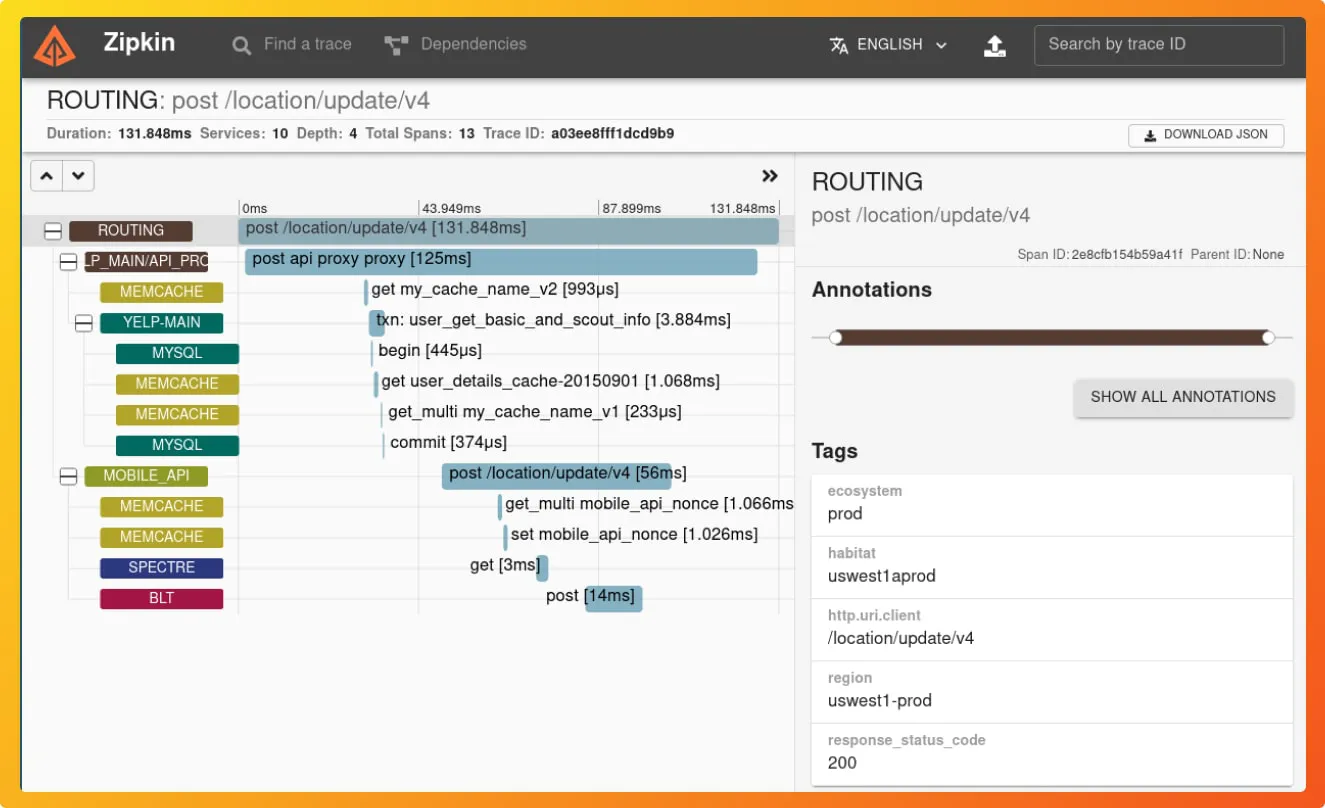The width and height of the screenshot is (1325, 808).
Task: Click Show All Annotations button
Action: tap(1182, 397)
